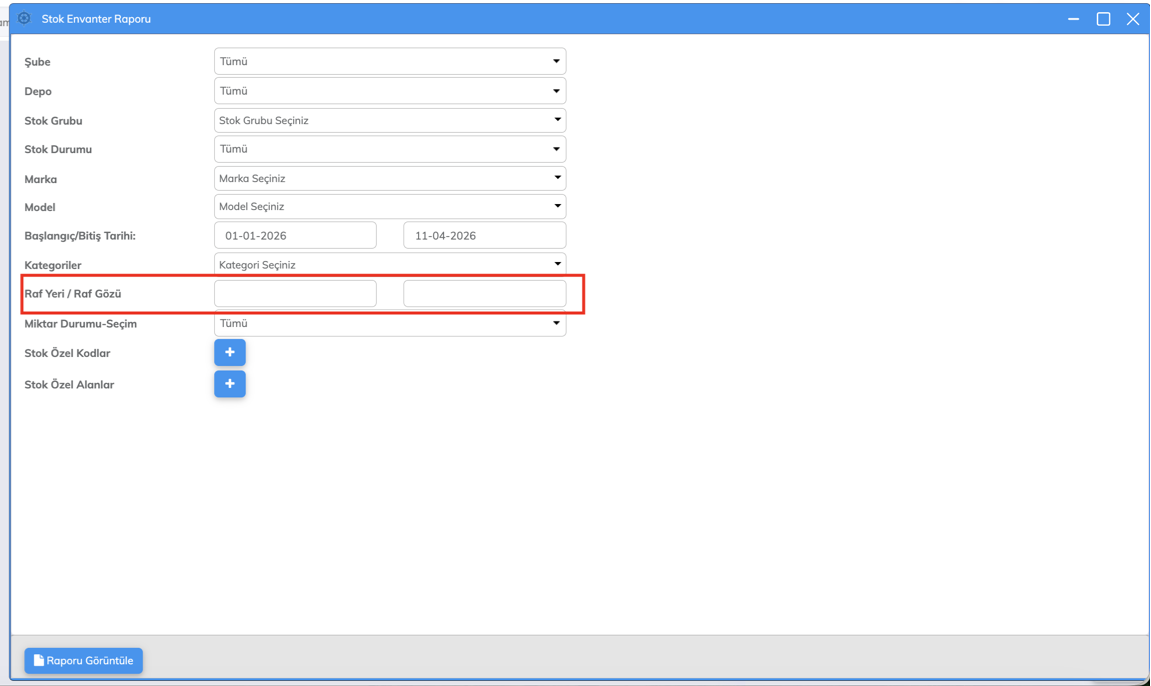
Task: Open the Stok Grubu Seçiniz dropdown
Action: coord(389,120)
